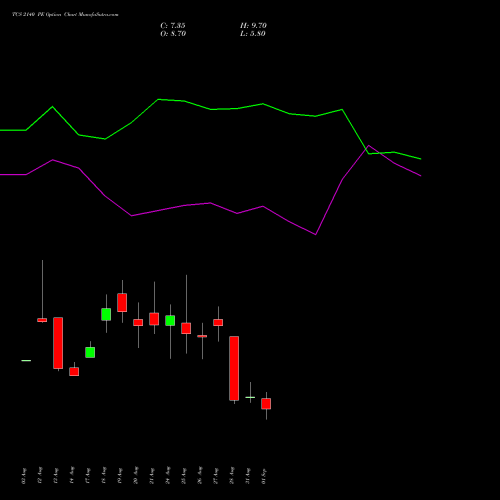Select the 17 Aug date label
This screenshot has width=500, height=500.
(88, 475)
